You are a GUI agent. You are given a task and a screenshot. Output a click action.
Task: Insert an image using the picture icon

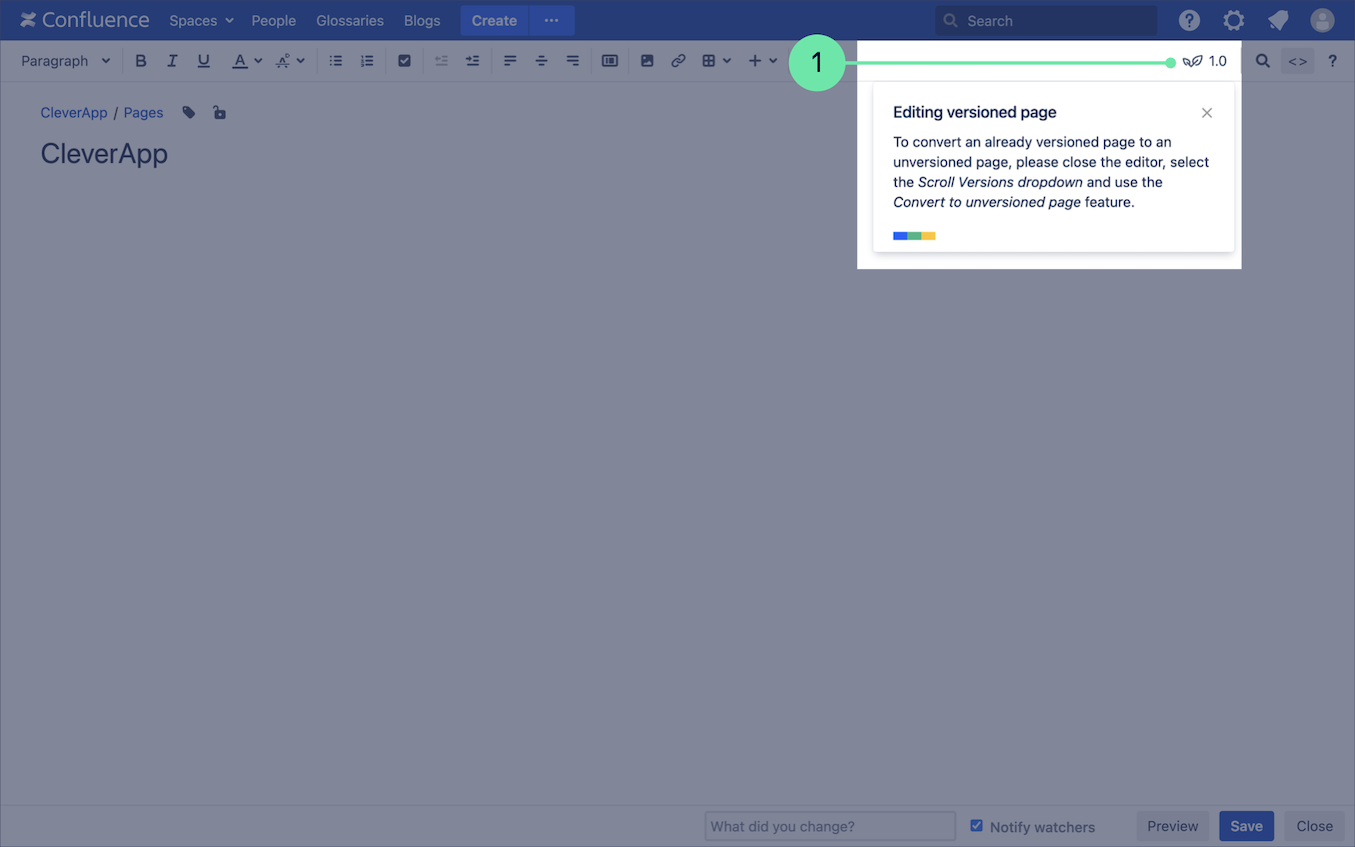tap(647, 61)
